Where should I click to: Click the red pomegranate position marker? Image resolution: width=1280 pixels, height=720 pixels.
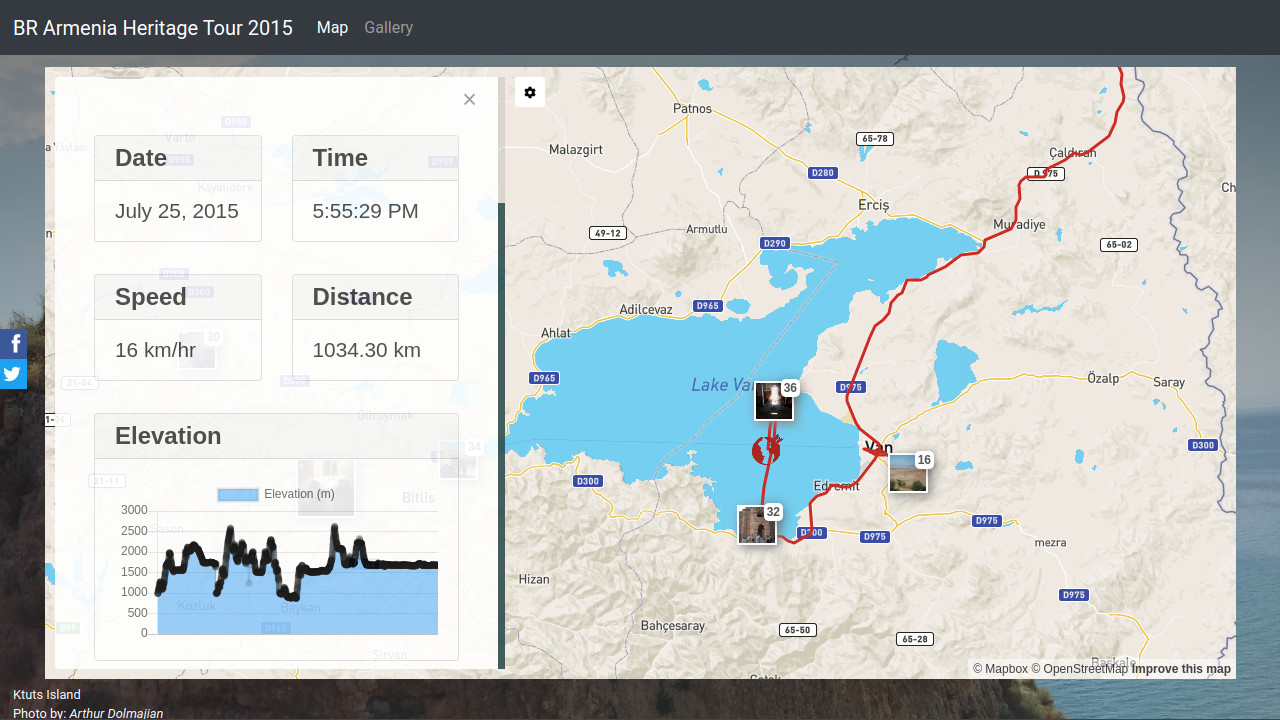coord(765,449)
